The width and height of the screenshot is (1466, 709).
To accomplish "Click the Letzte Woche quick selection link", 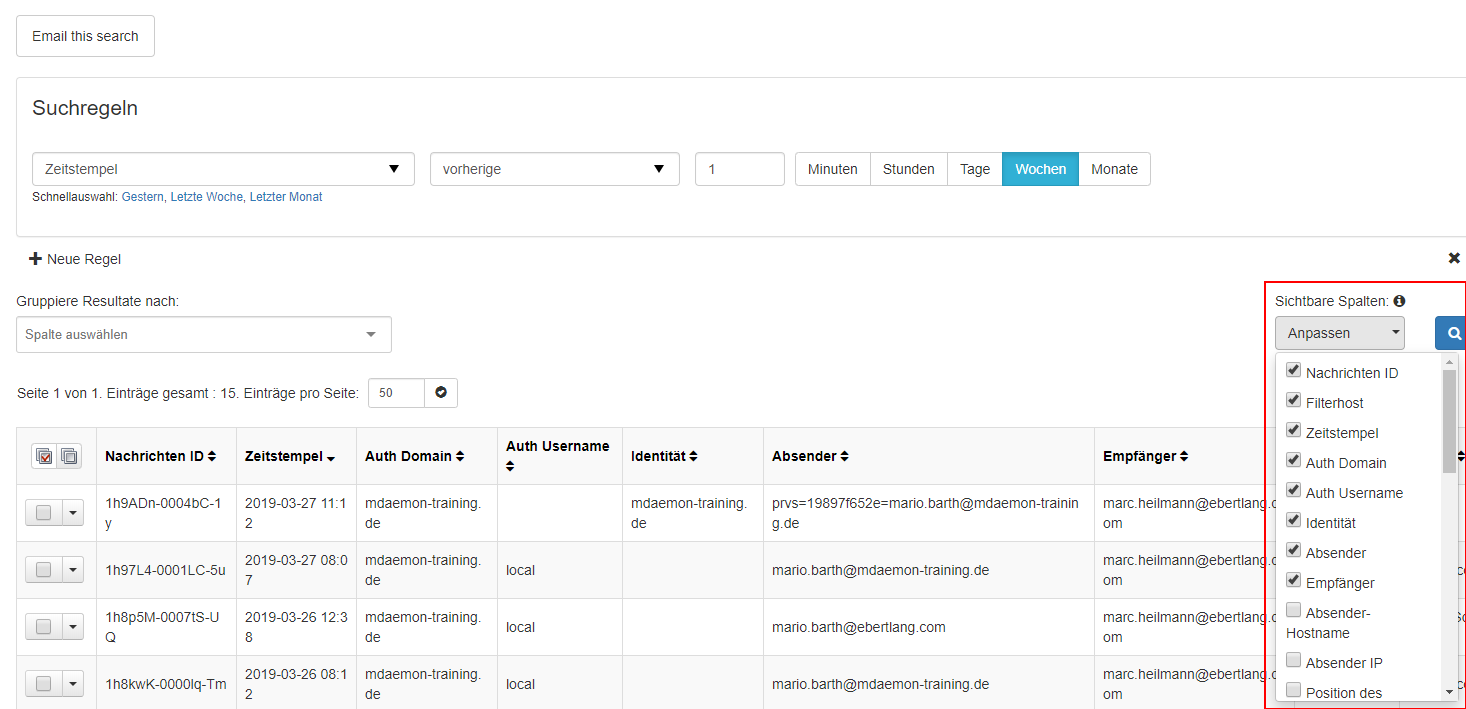I will click(x=206, y=197).
